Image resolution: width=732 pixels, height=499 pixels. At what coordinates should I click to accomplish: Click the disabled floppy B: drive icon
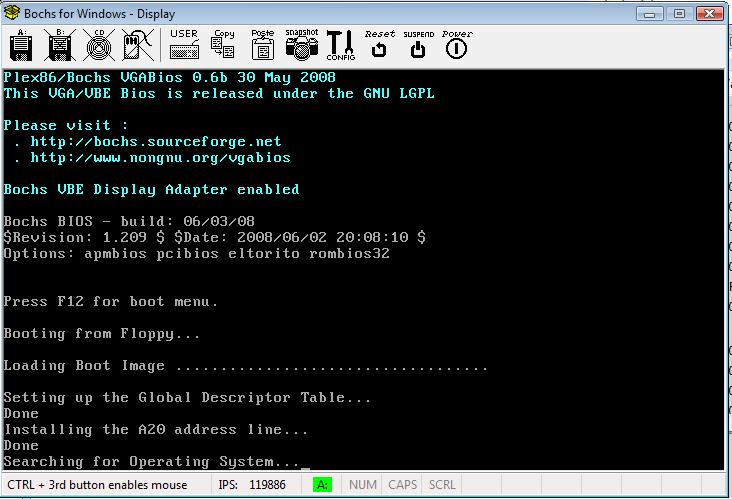pos(60,45)
